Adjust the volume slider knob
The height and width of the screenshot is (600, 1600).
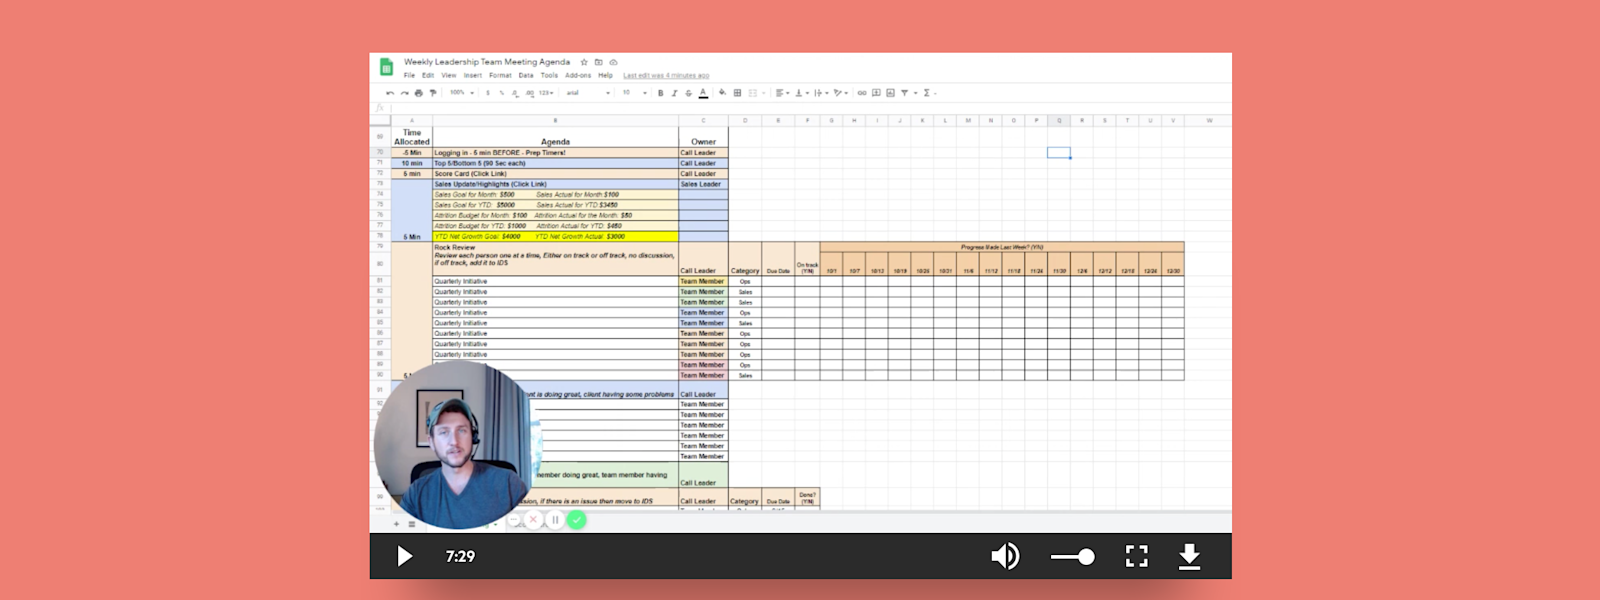coord(1086,556)
